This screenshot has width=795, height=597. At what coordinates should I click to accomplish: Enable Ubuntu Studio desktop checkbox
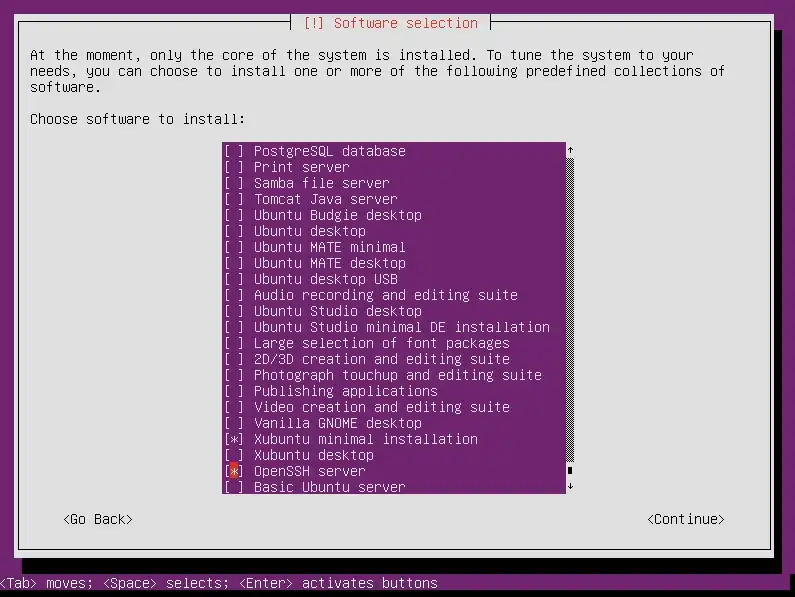tap(234, 311)
